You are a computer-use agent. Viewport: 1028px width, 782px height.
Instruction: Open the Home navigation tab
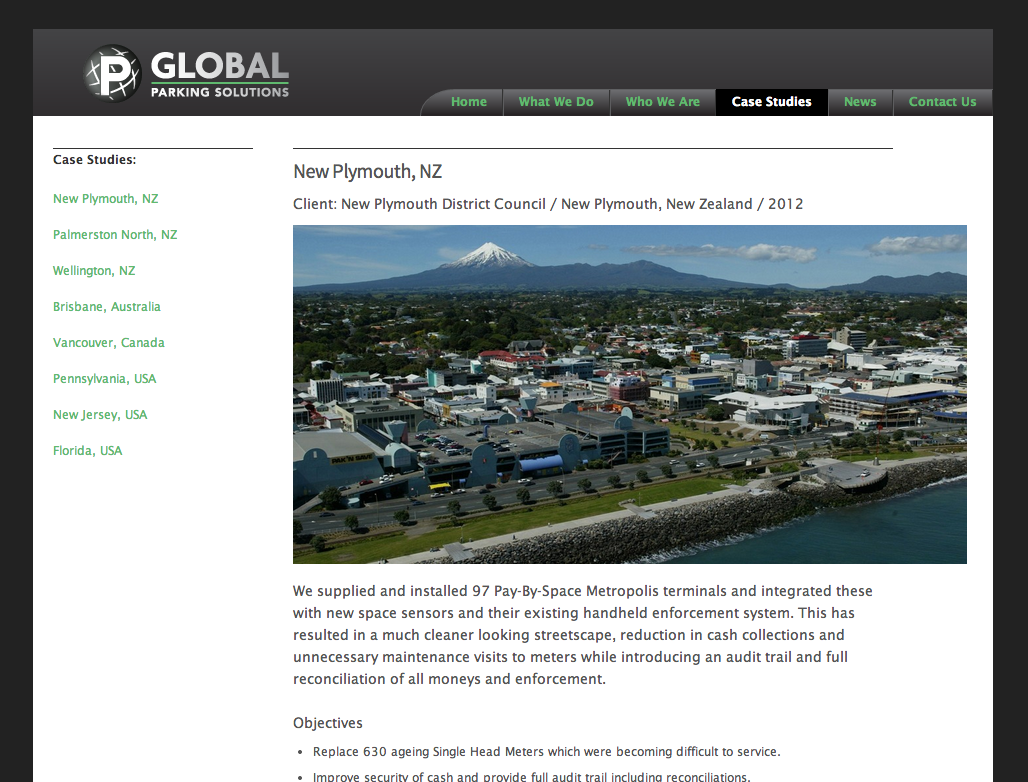pyautogui.click(x=468, y=101)
